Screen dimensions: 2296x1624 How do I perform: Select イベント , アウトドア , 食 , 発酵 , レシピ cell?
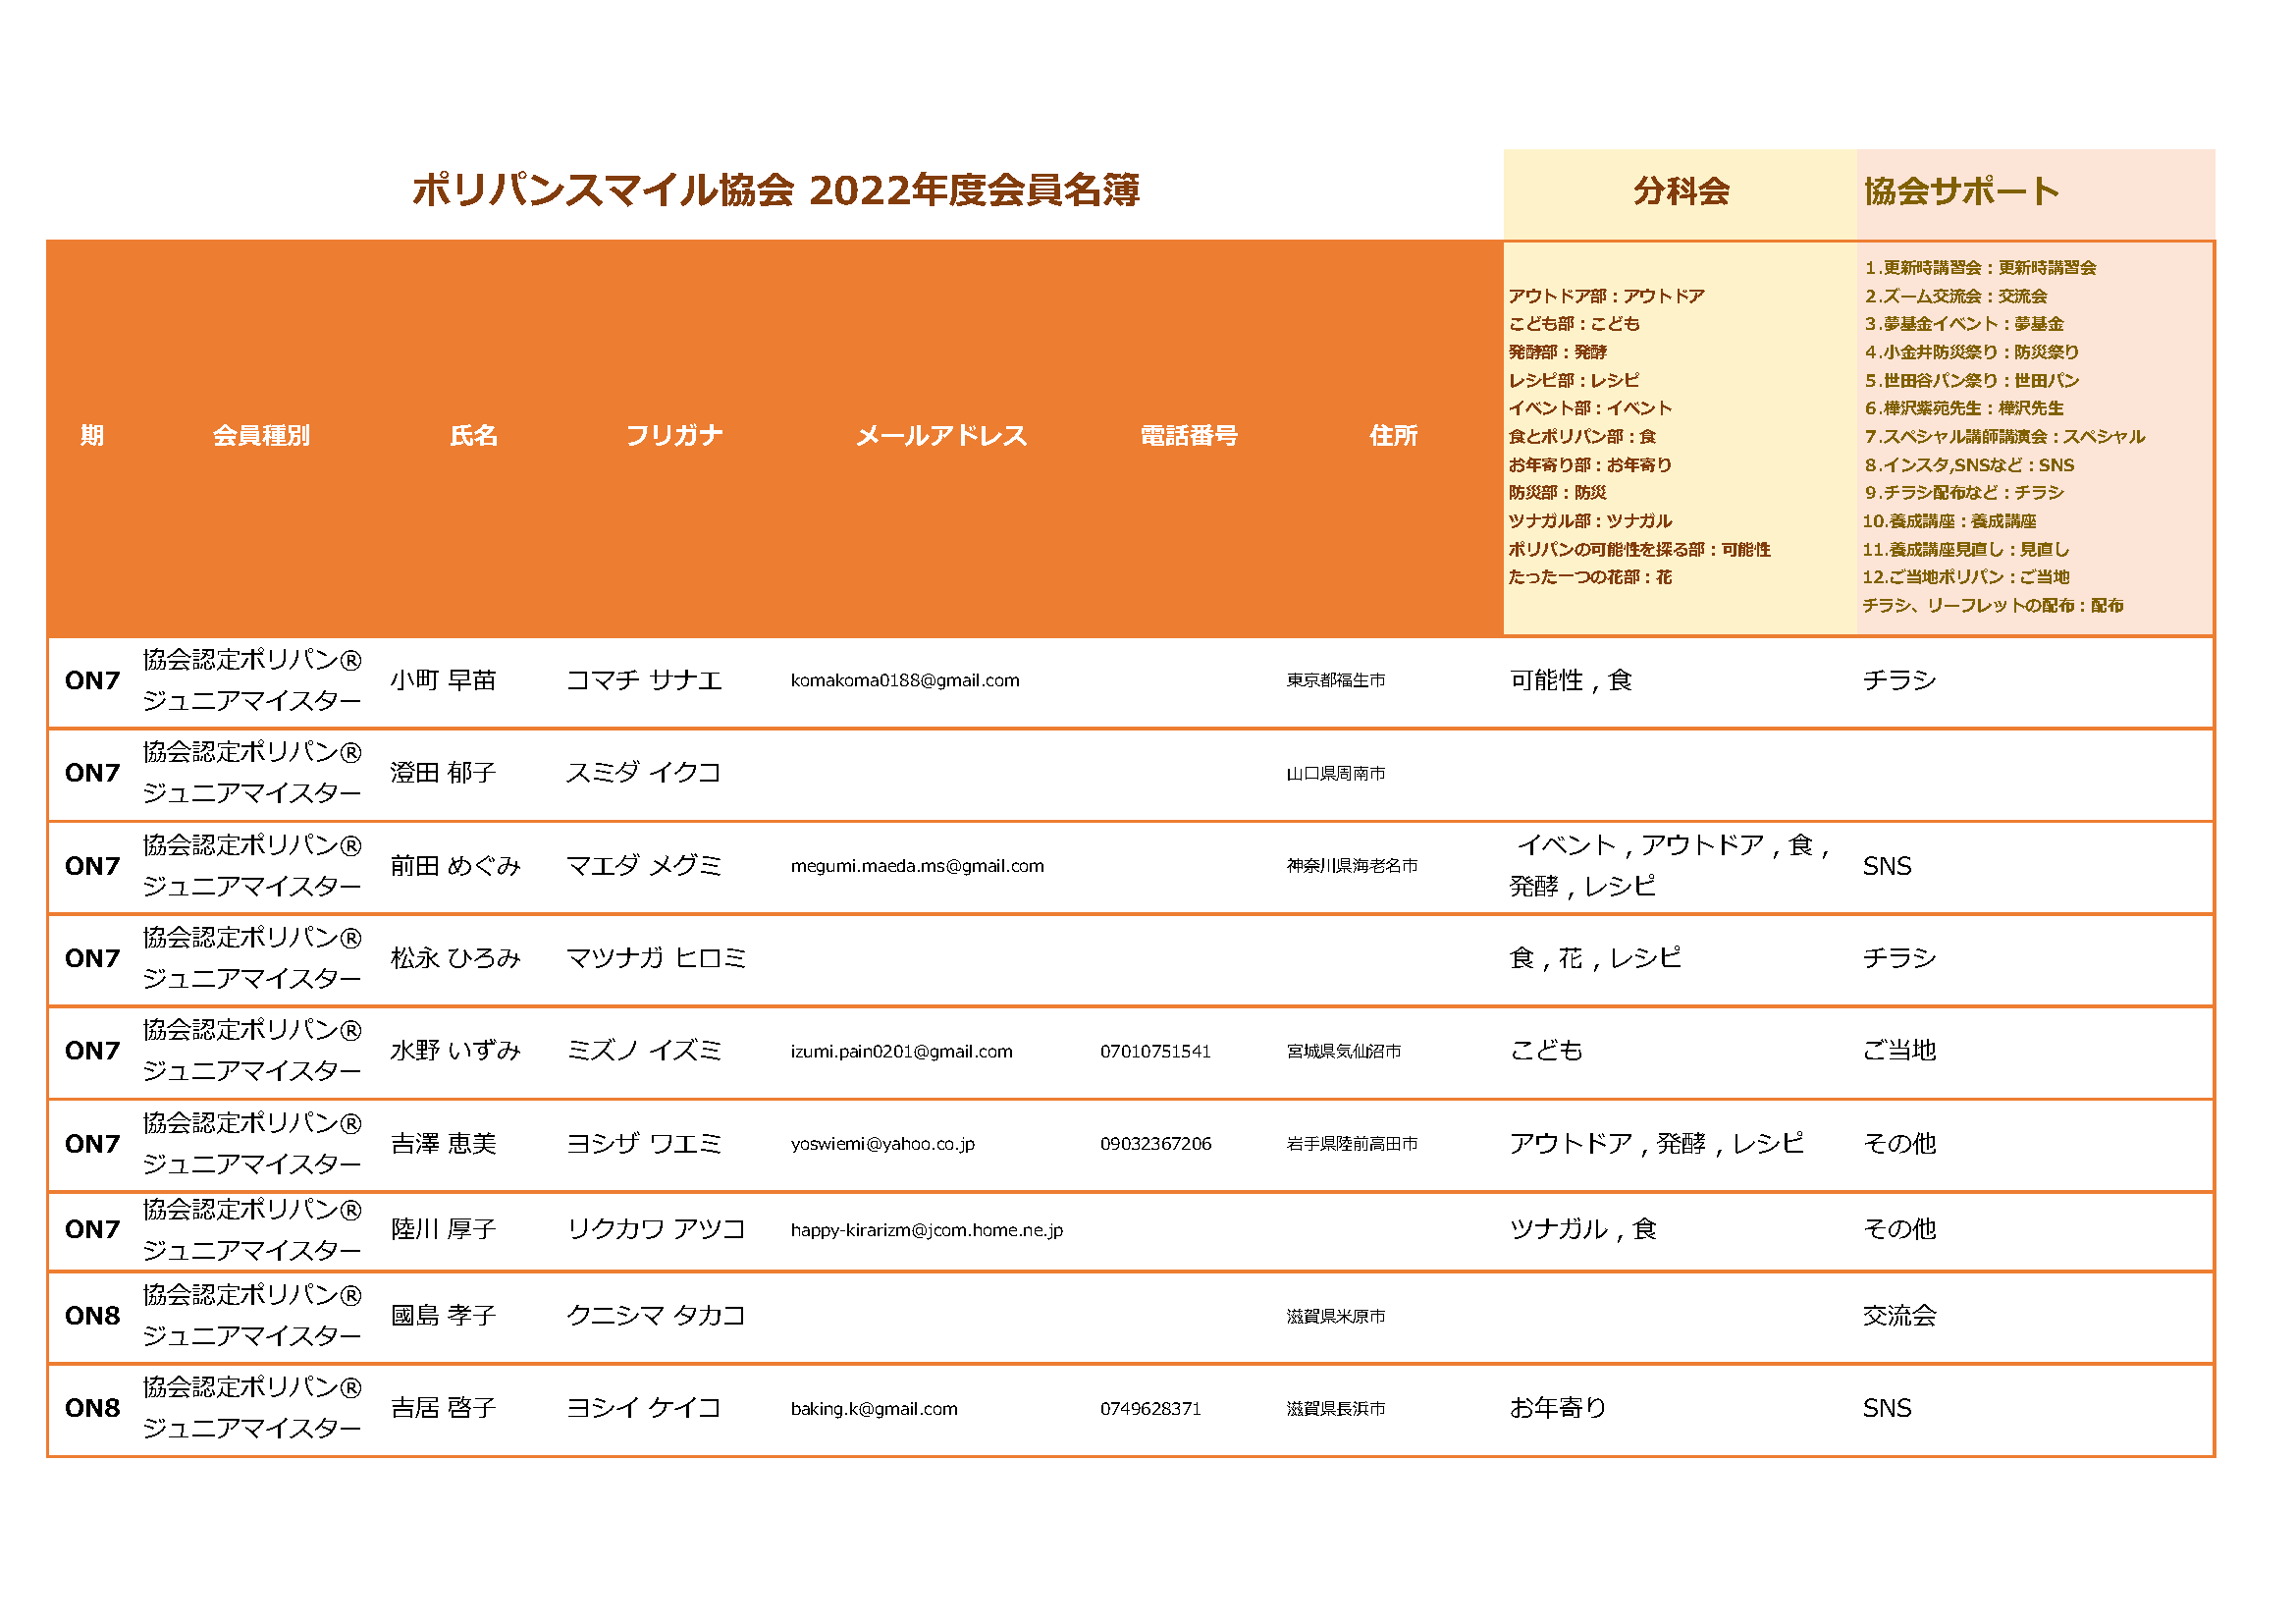click(1670, 866)
